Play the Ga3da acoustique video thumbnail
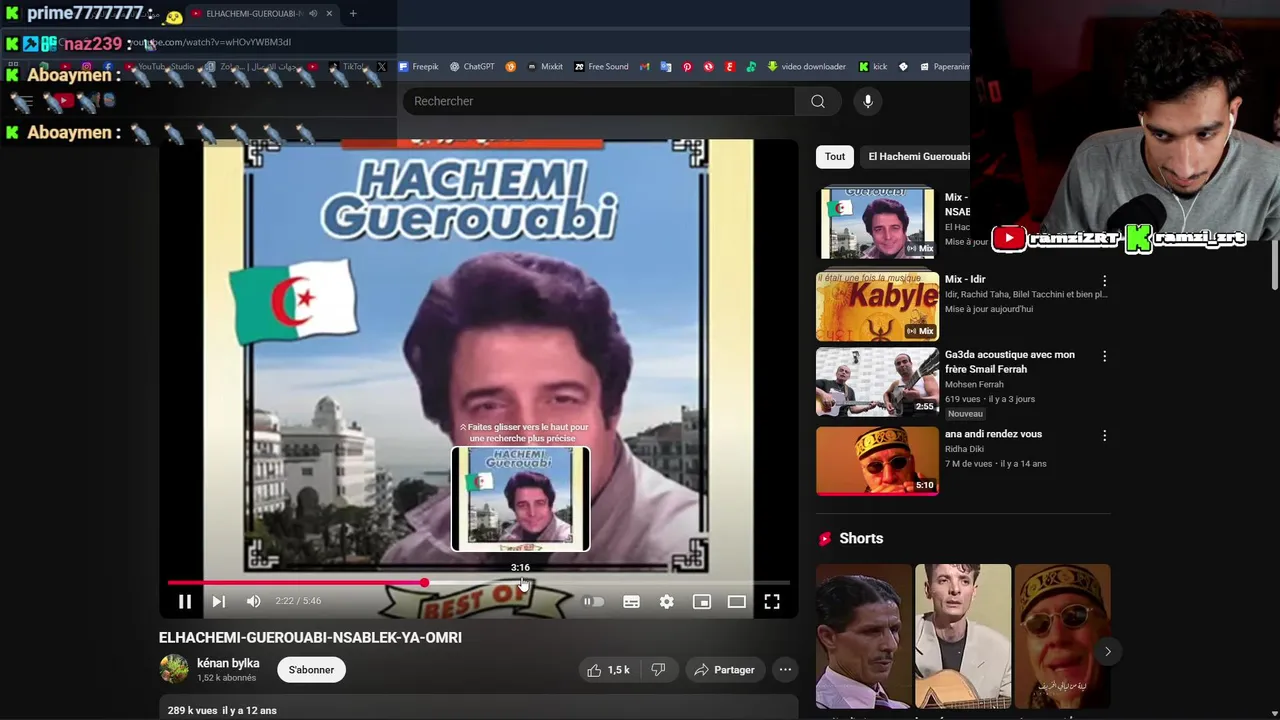The height and width of the screenshot is (720, 1280). 877,381
